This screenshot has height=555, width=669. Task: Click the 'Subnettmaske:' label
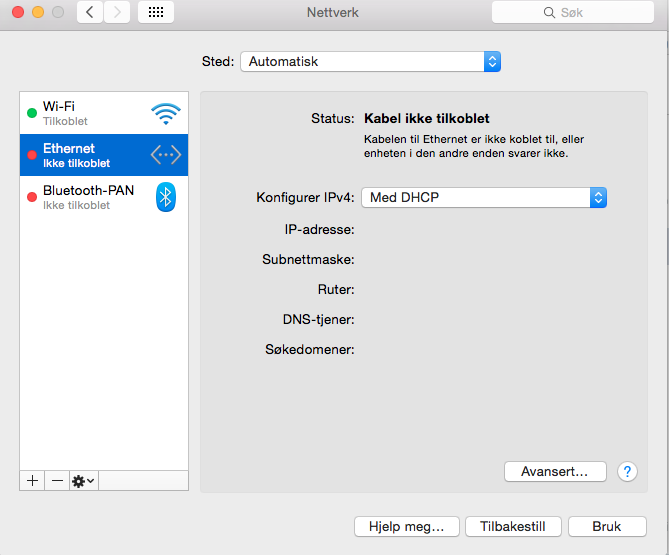308,259
